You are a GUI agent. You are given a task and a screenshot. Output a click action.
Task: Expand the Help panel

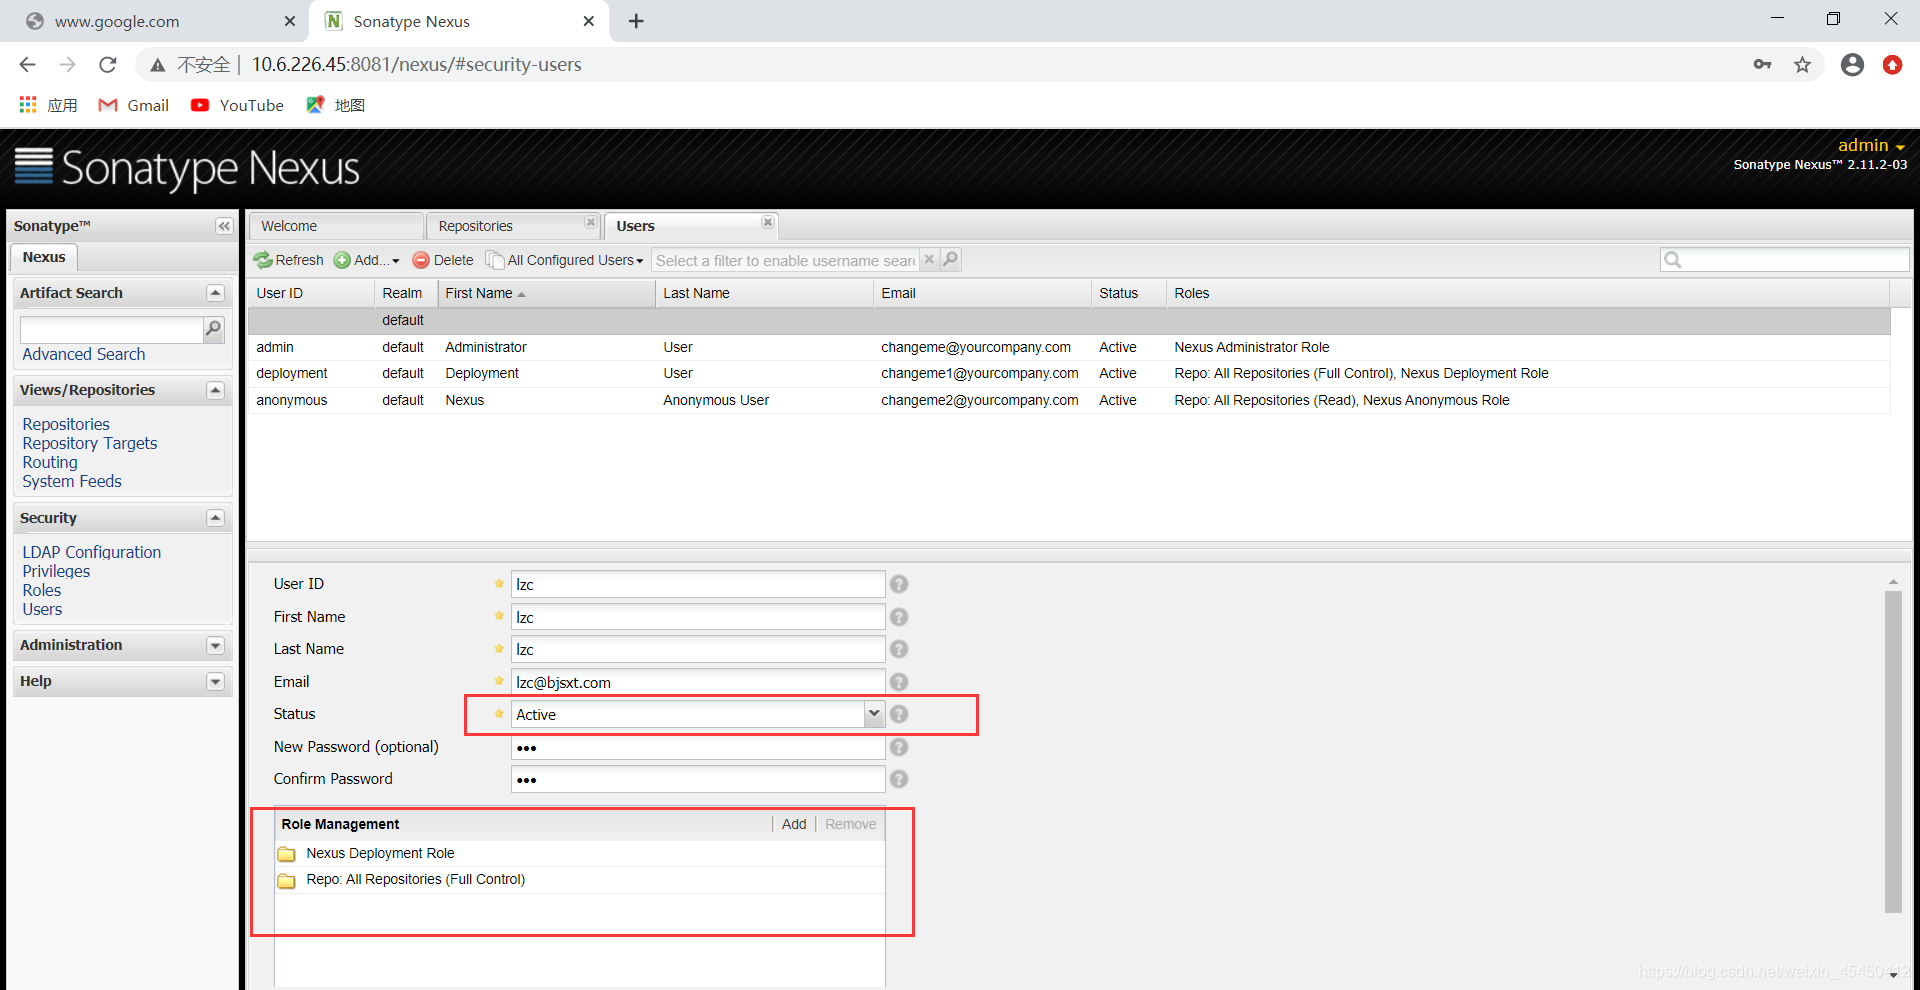tap(215, 682)
